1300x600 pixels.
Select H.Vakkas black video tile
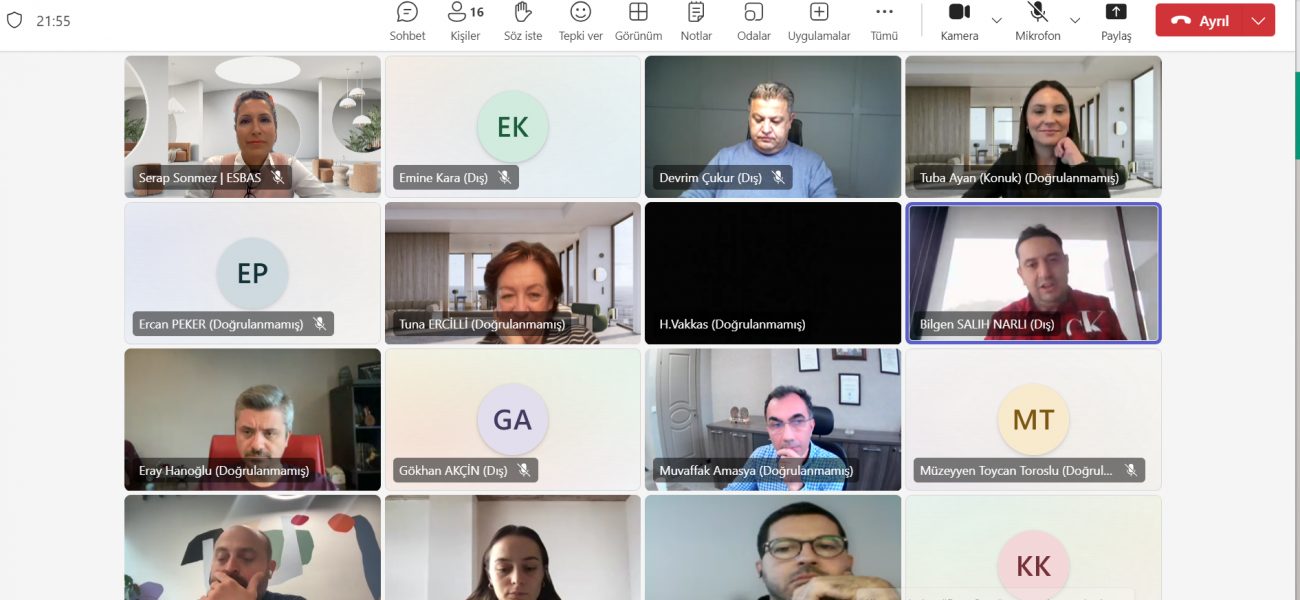pyautogui.click(x=773, y=273)
